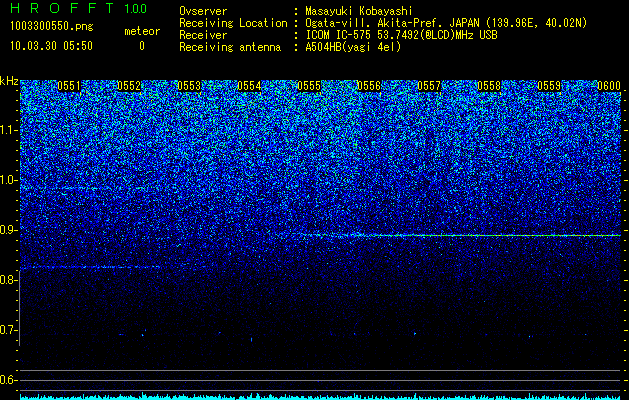Click the Receiving antenna label
629x400 pixels.
click(230, 47)
